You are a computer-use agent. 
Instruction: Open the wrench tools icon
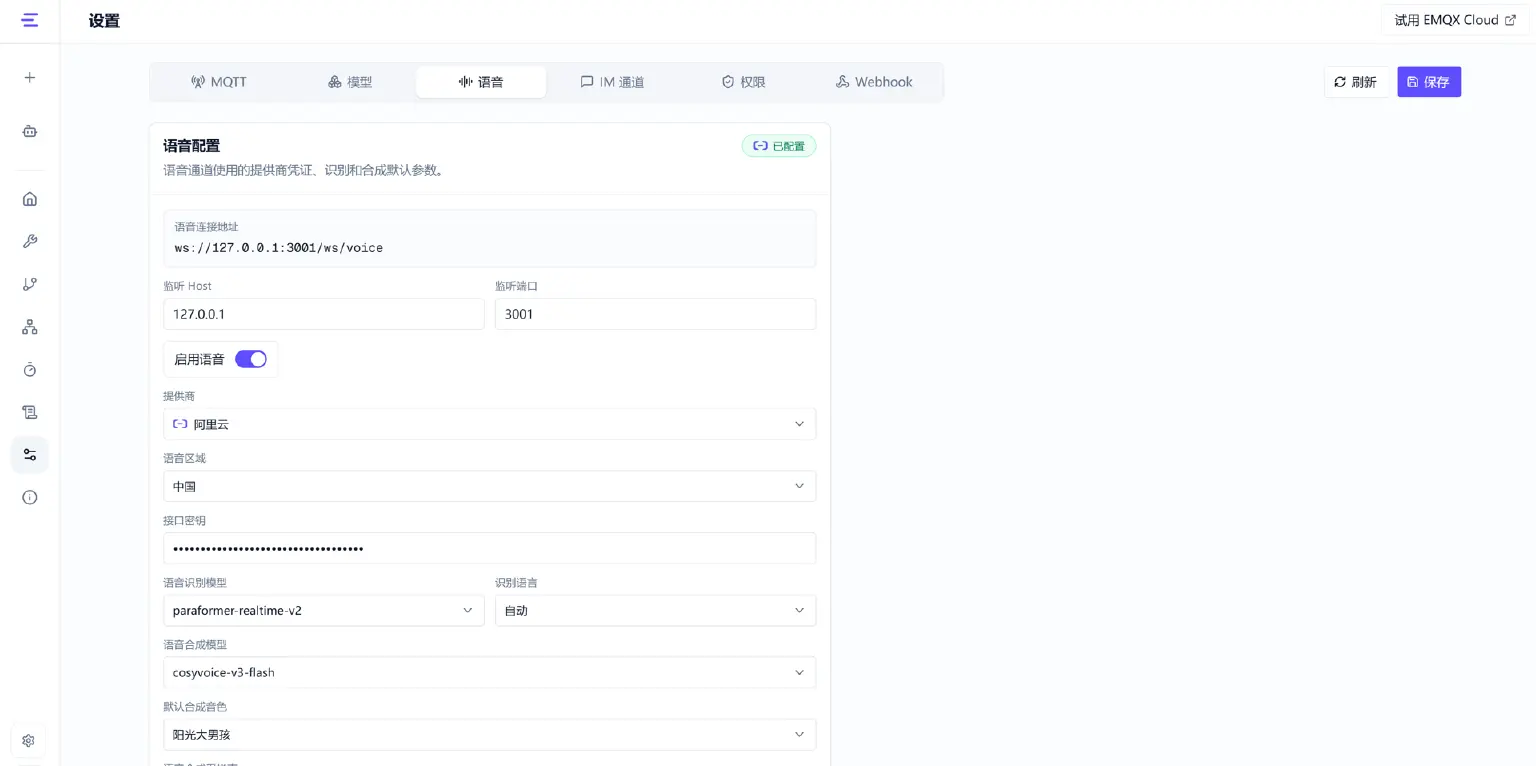[30, 241]
